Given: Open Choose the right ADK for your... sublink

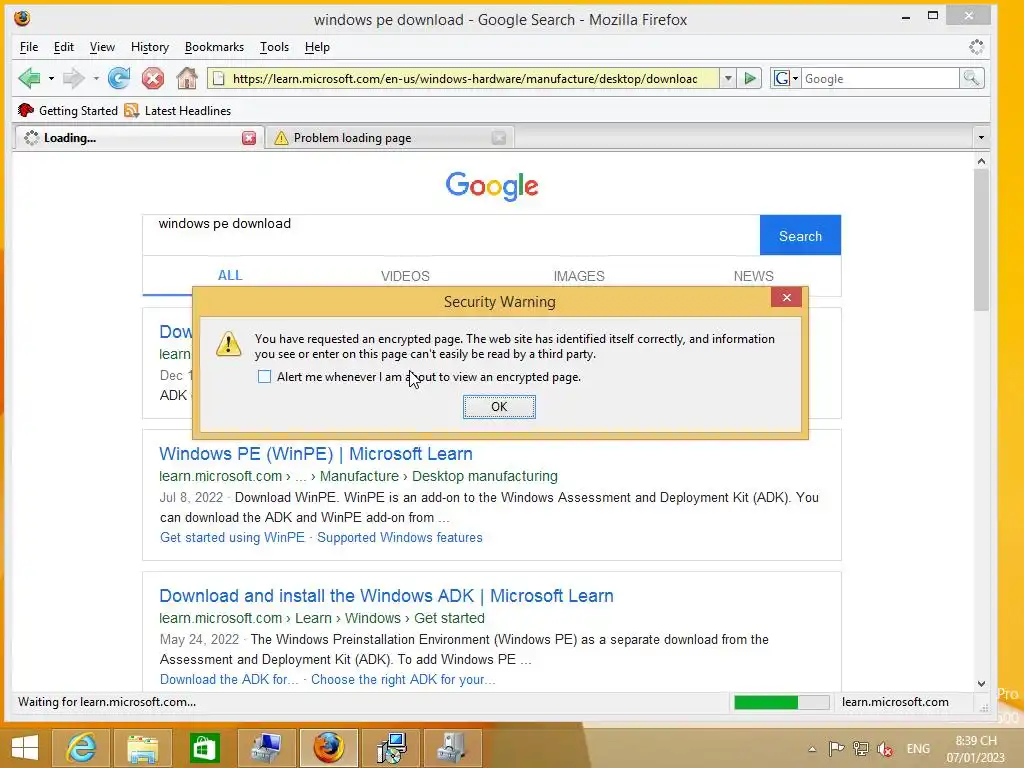Looking at the screenshot, I should tap(403, 679).
